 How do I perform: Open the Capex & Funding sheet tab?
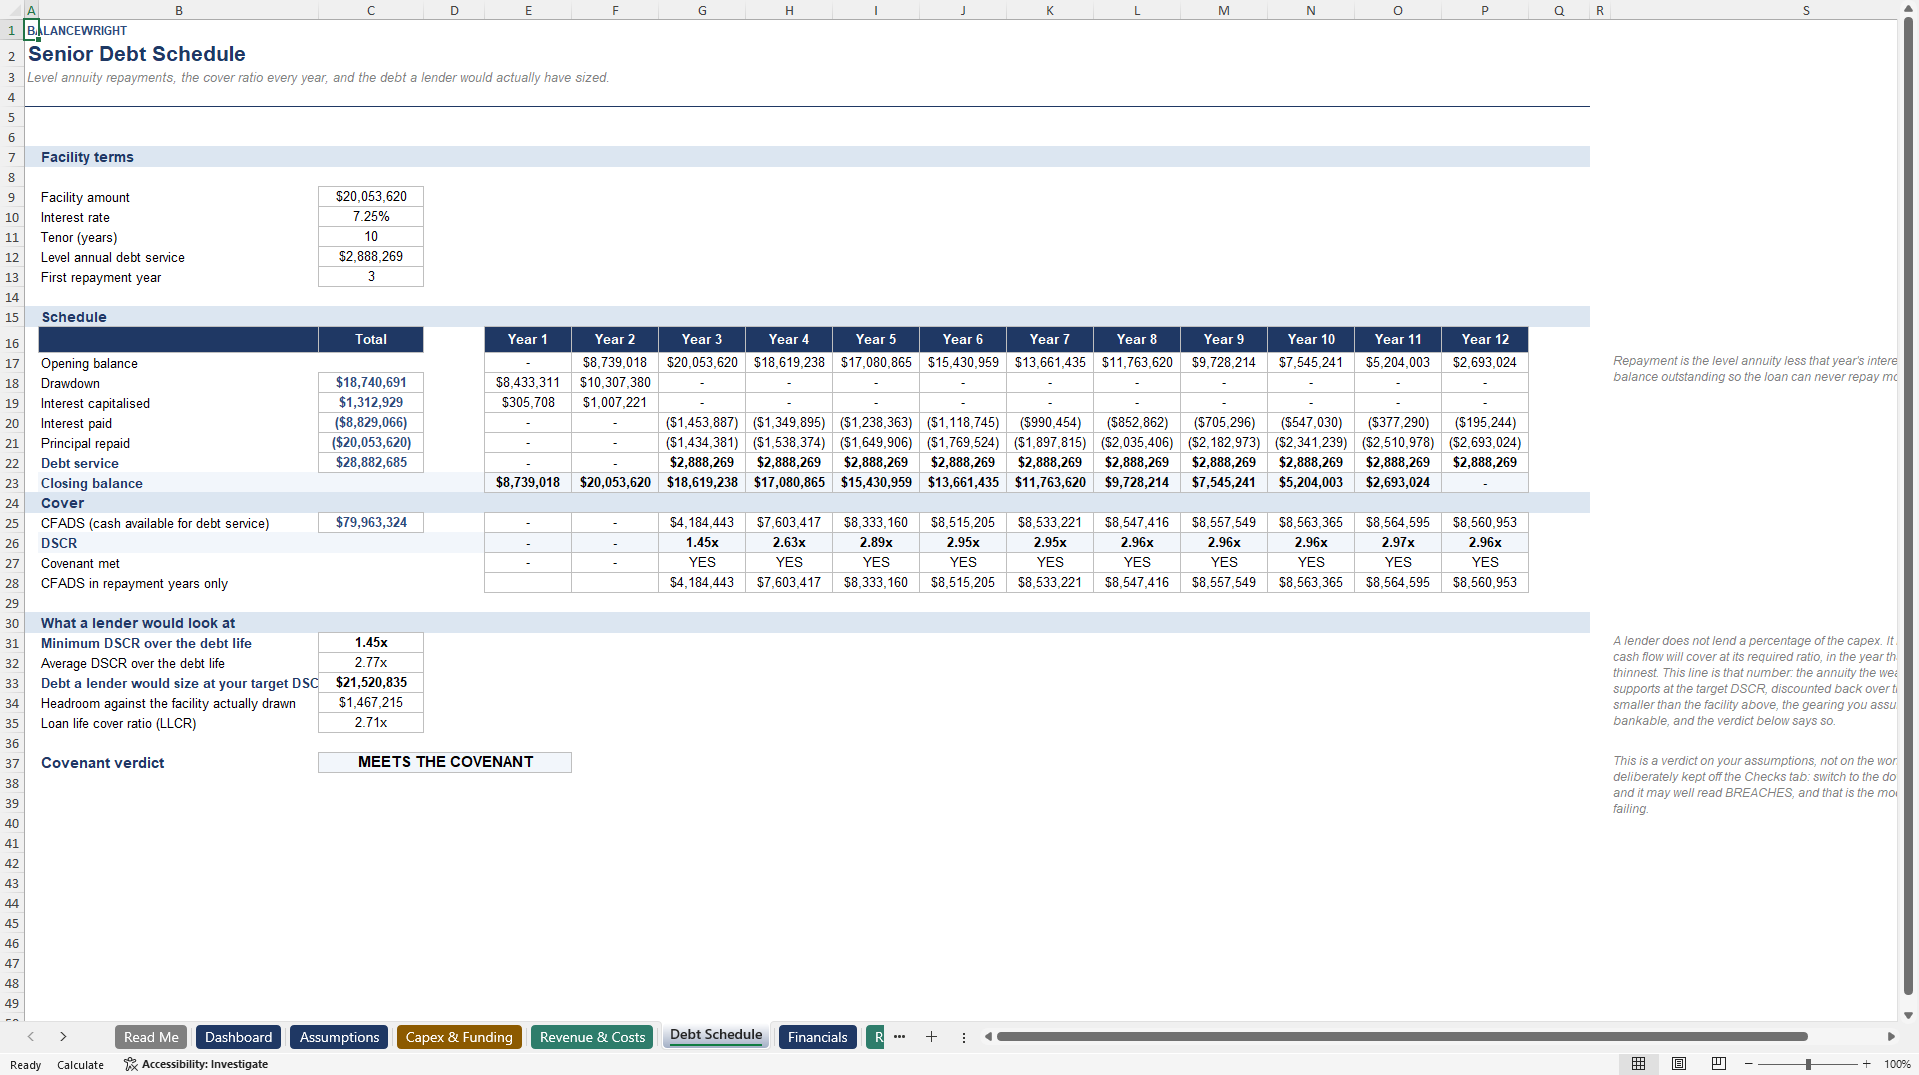coord(459,1037)
